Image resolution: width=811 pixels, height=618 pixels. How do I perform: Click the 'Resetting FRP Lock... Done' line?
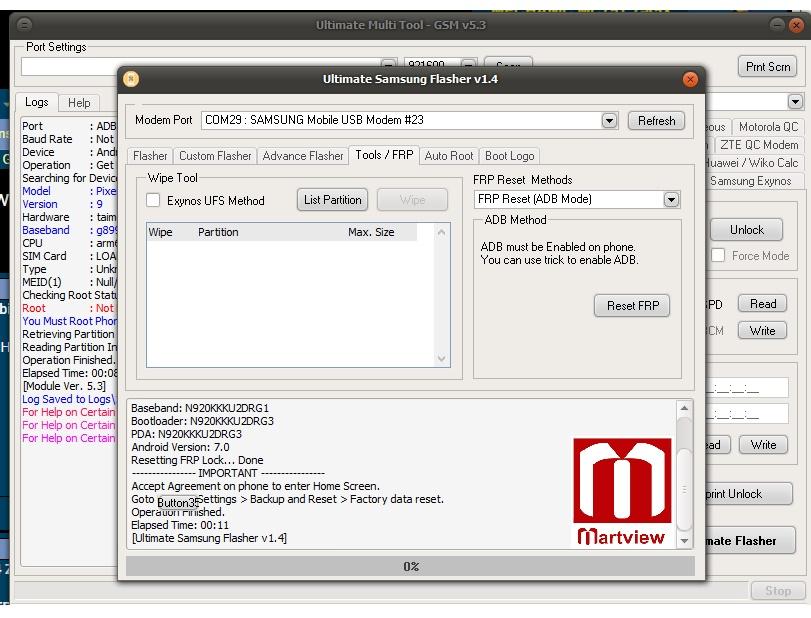(197, 460)
